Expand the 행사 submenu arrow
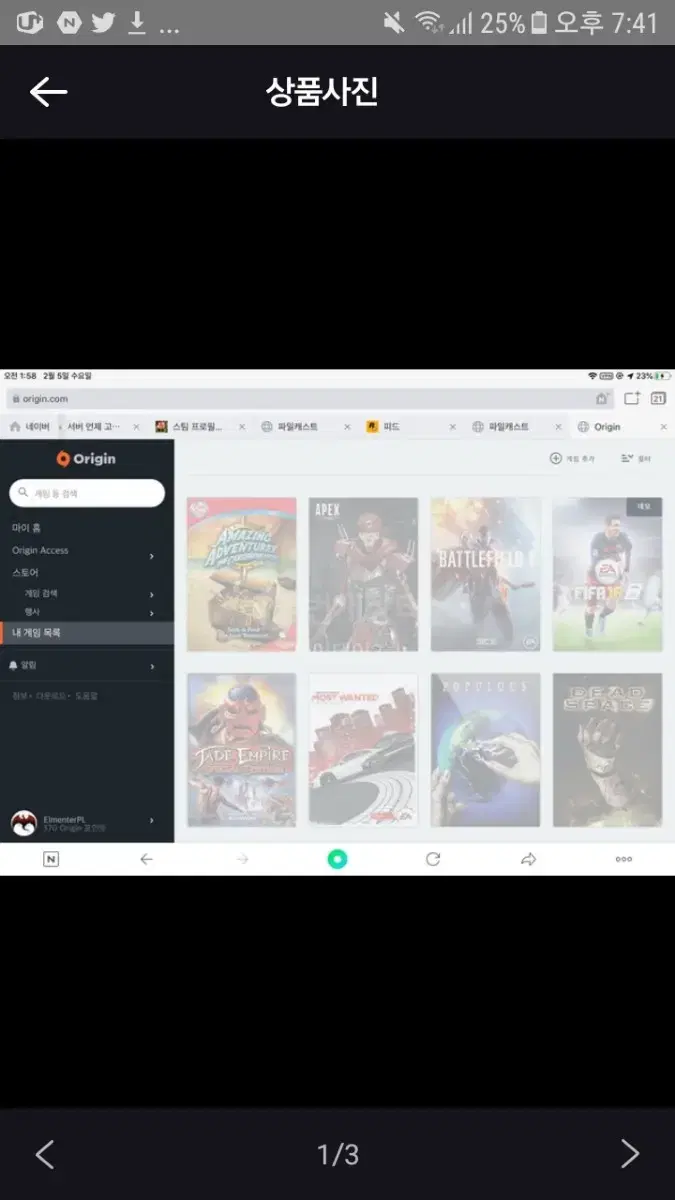675x1200 pixels. (152, 613)
